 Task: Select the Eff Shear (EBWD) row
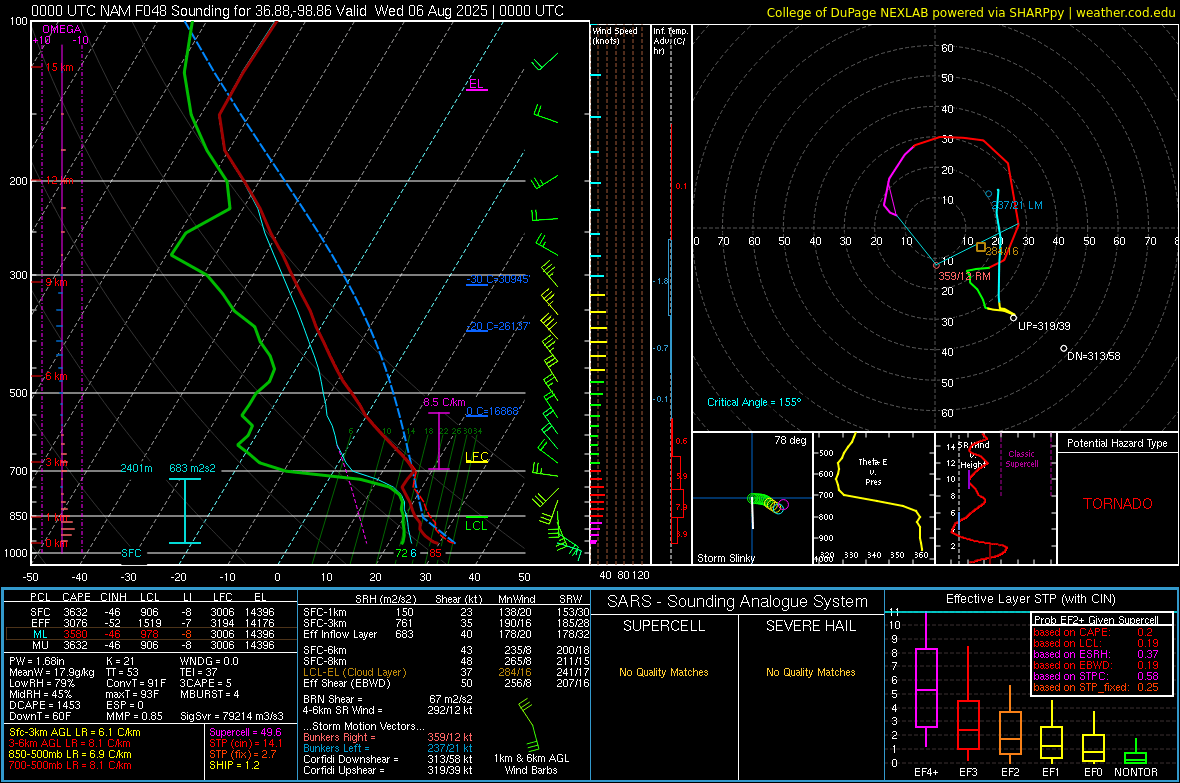(446, 684)
